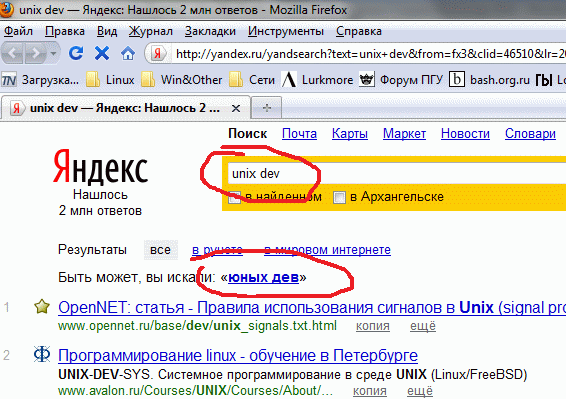Open копия of the opennet.ru result
This screenshot has height=399, width=566.
click(373, 326)
